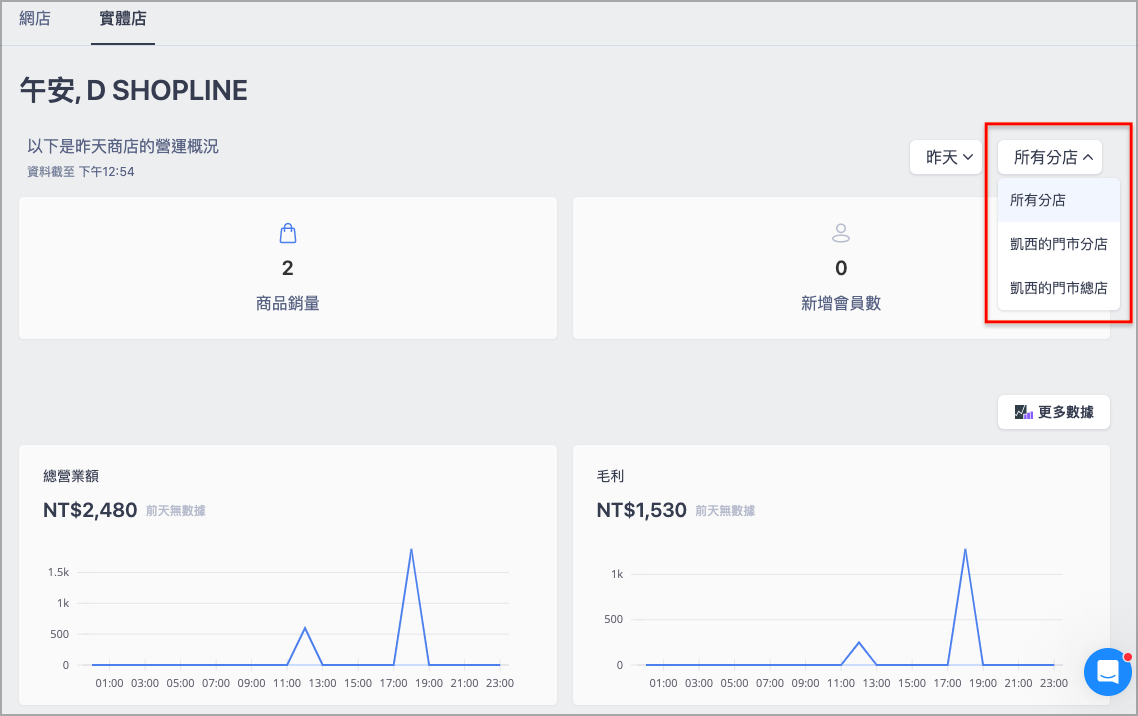Screen dimensions: 1138x716
Task: Click the 新增會員數 label
Action: [841, 303]
